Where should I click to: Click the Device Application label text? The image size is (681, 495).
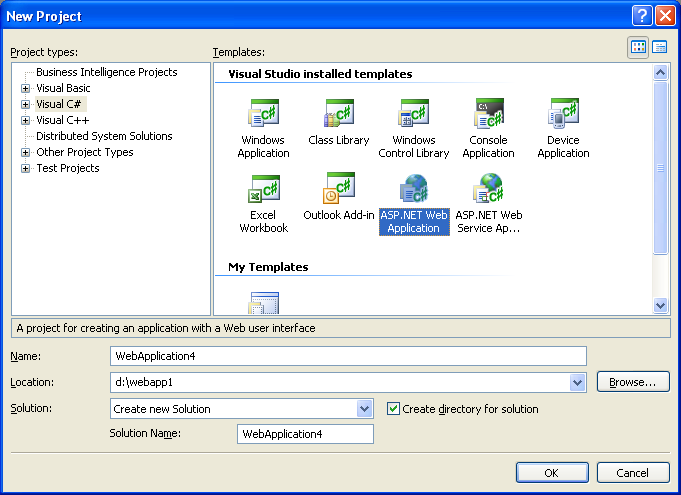563,147
